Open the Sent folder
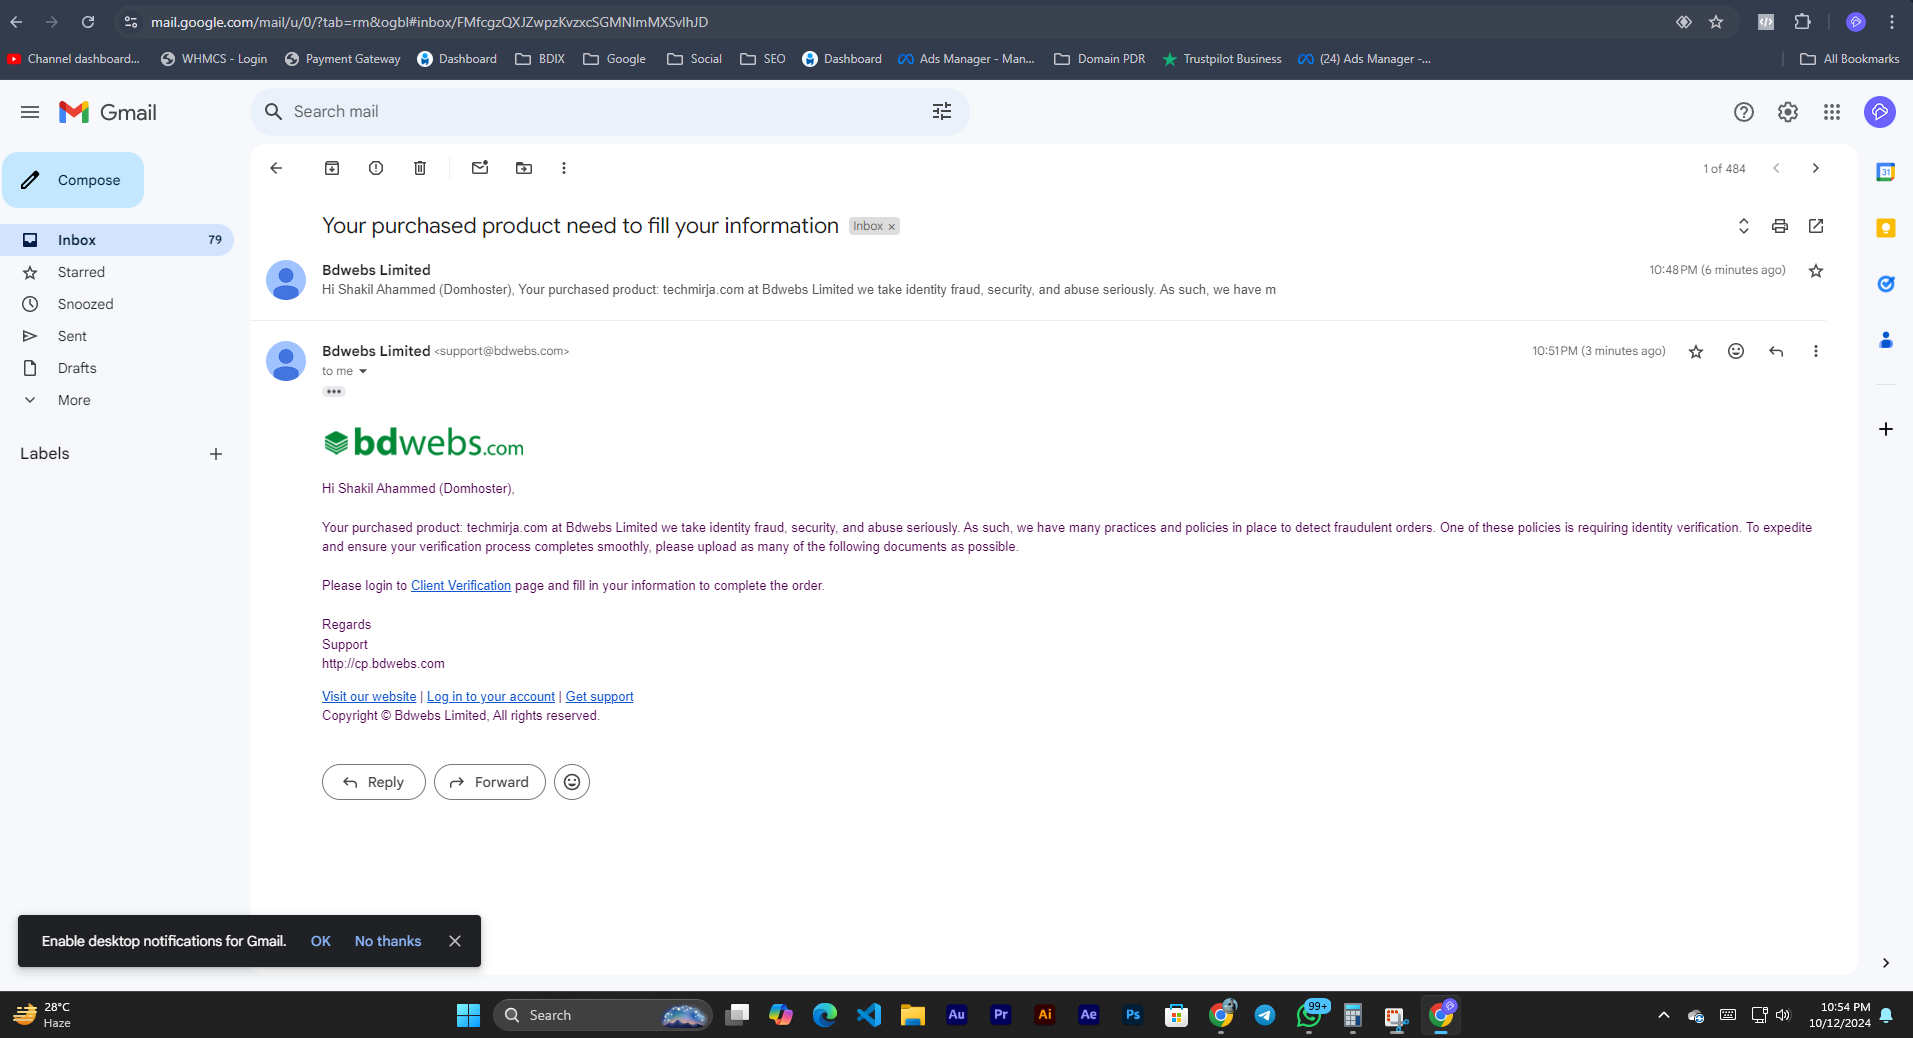Image resolution: width=1913 pixels, height=1038 pixels. pos(117,336)
